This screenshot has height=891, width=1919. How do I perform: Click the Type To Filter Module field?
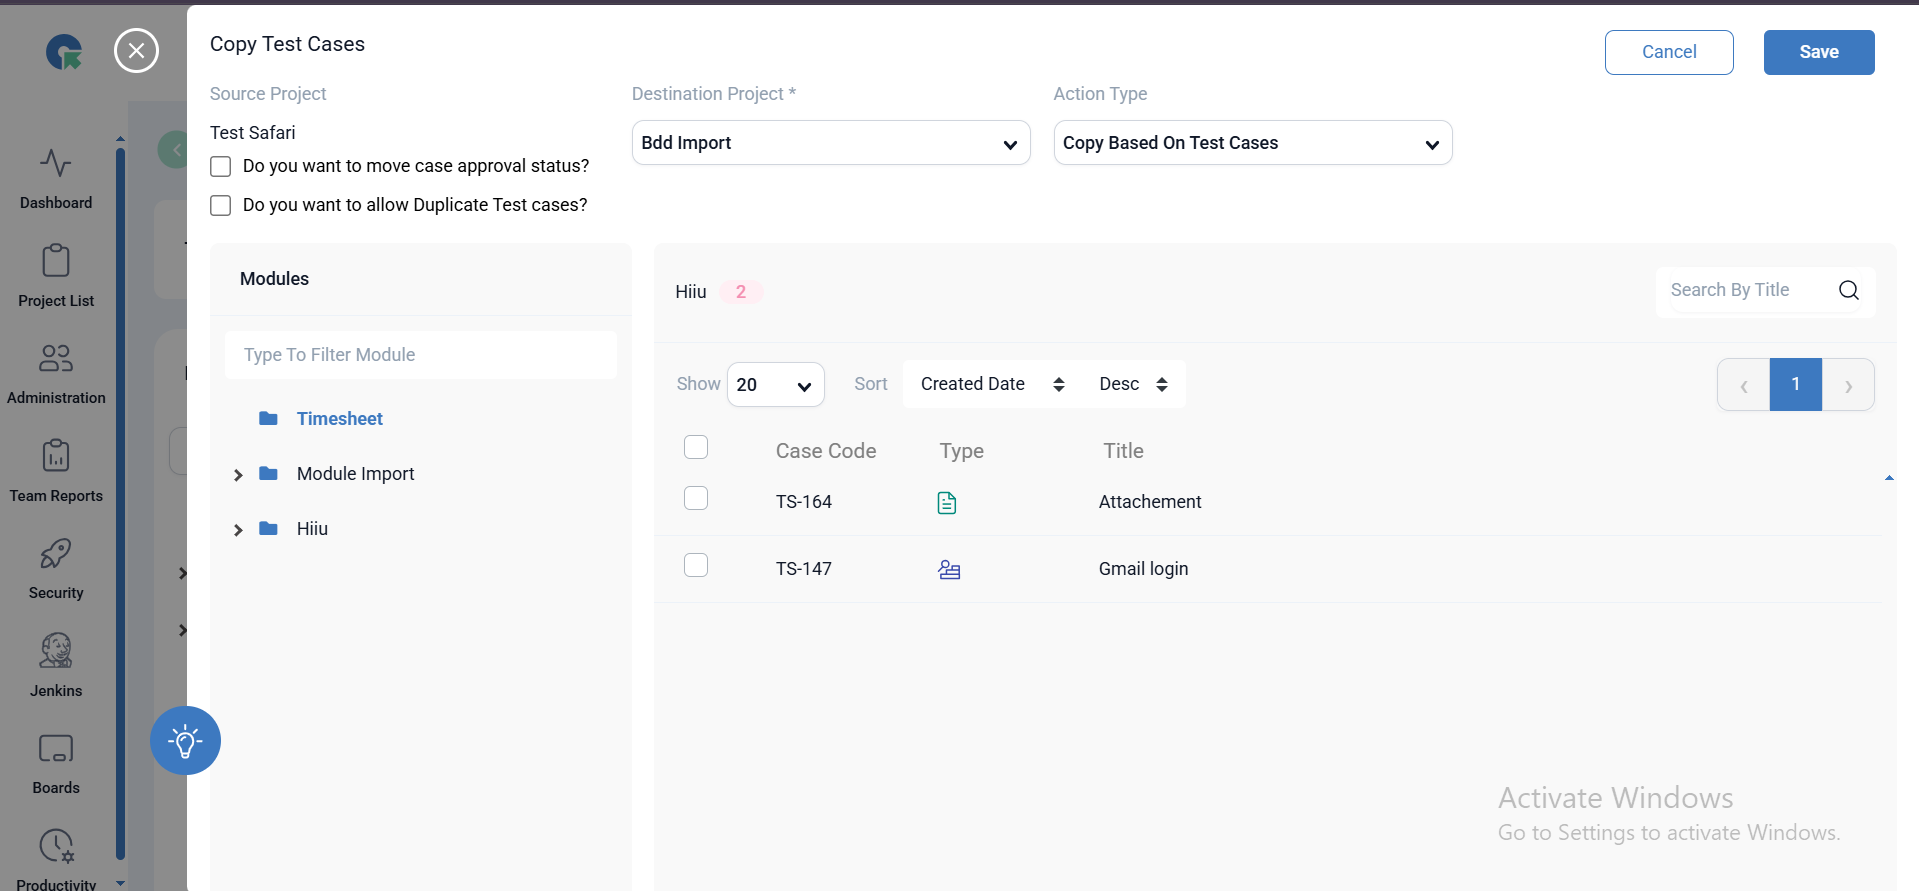pos(420,355)
